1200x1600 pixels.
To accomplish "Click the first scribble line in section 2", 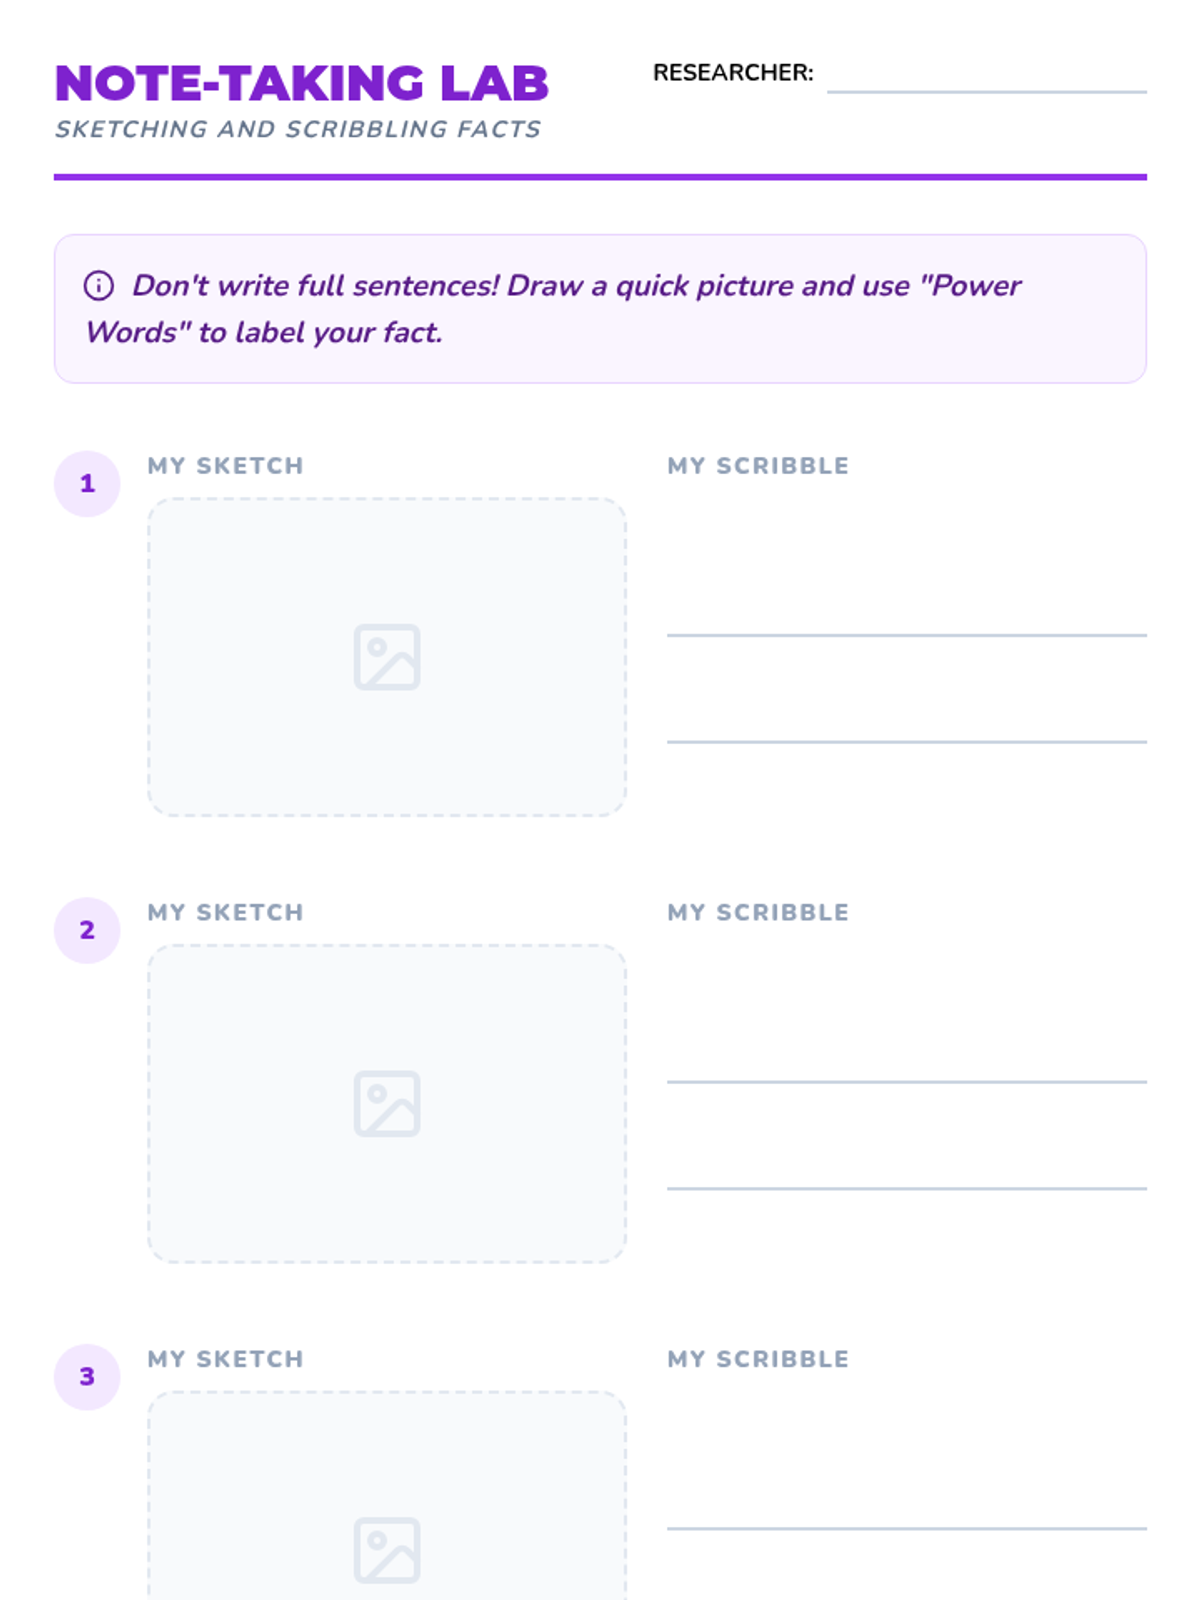I will tap(907, 1082).
